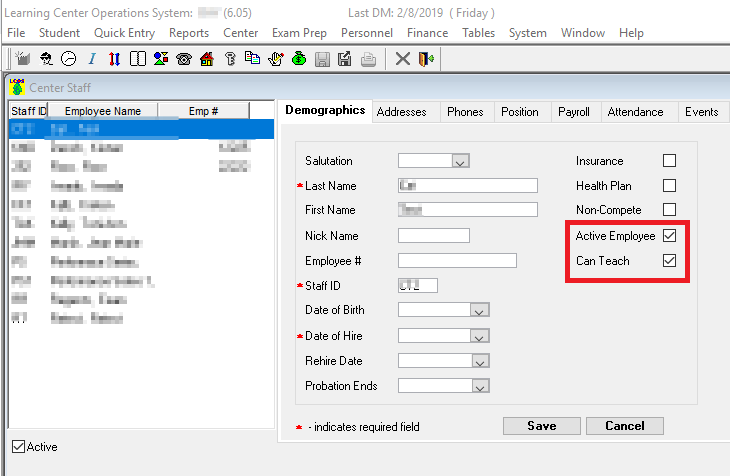Open the Salutation dropdown
730x476 pixels.
click(x=460, y=161)
